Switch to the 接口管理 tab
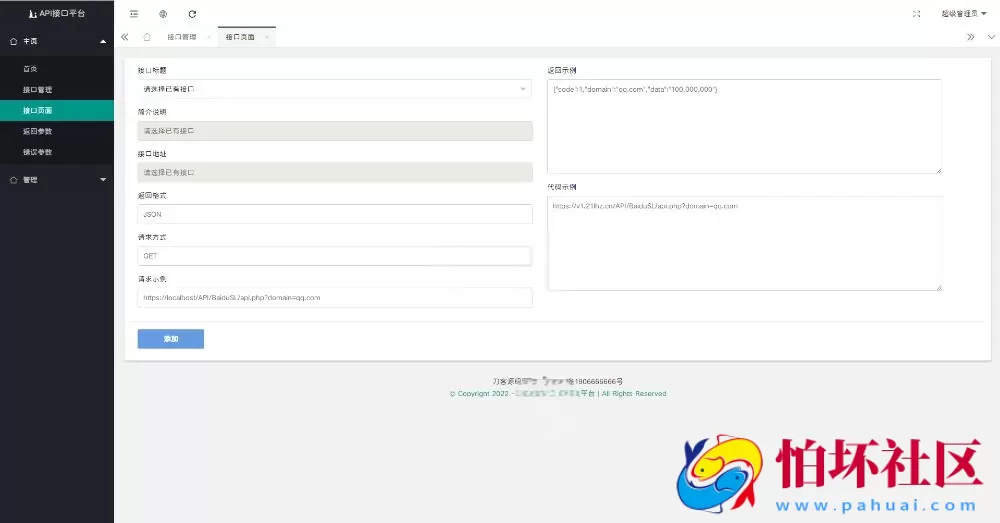This screenshot has height=523, width=1000. pos(181,37)
